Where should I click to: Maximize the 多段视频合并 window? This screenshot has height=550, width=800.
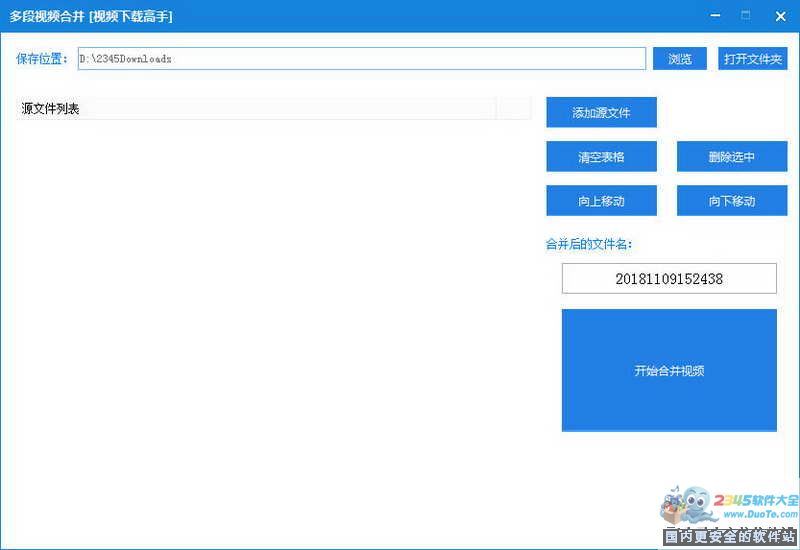pos(746,16)
